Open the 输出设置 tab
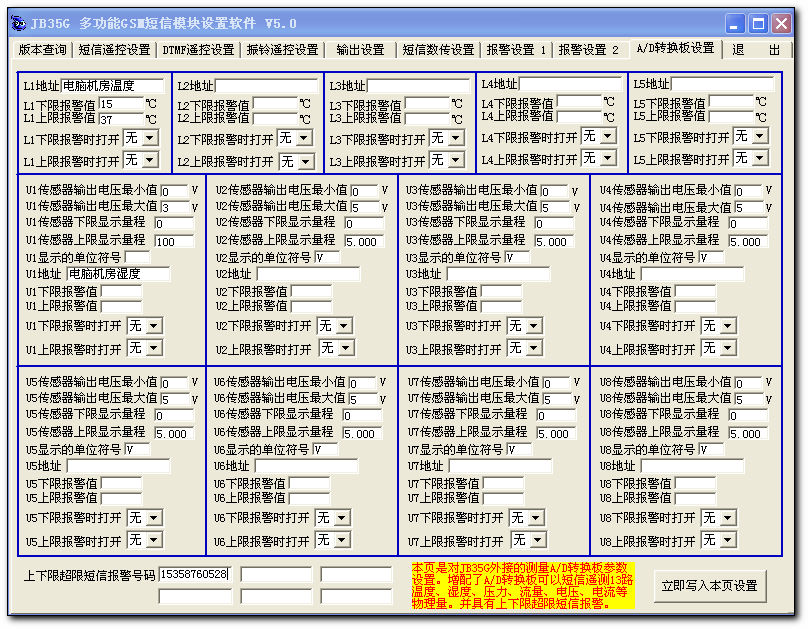 tap(360, 50)
